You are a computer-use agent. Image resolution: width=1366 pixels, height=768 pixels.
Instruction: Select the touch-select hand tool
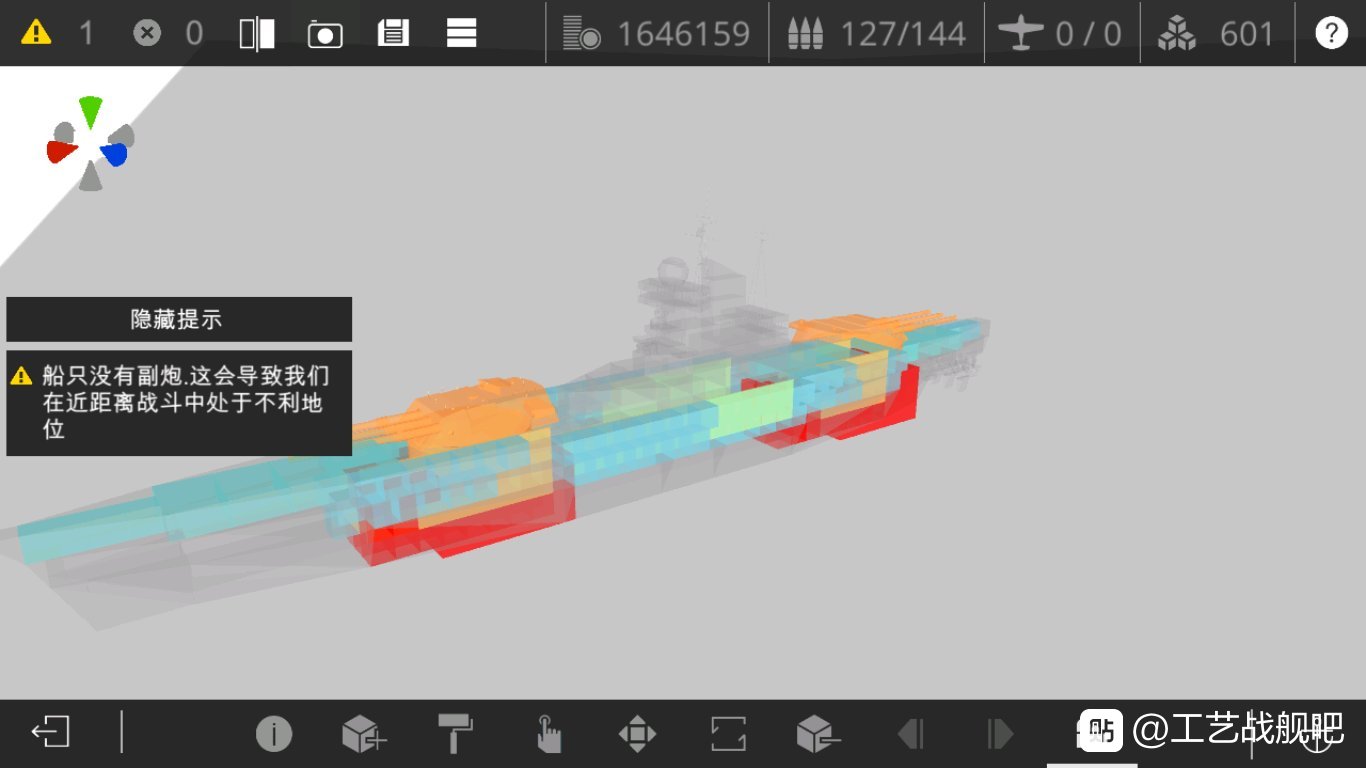click(548, 734)
